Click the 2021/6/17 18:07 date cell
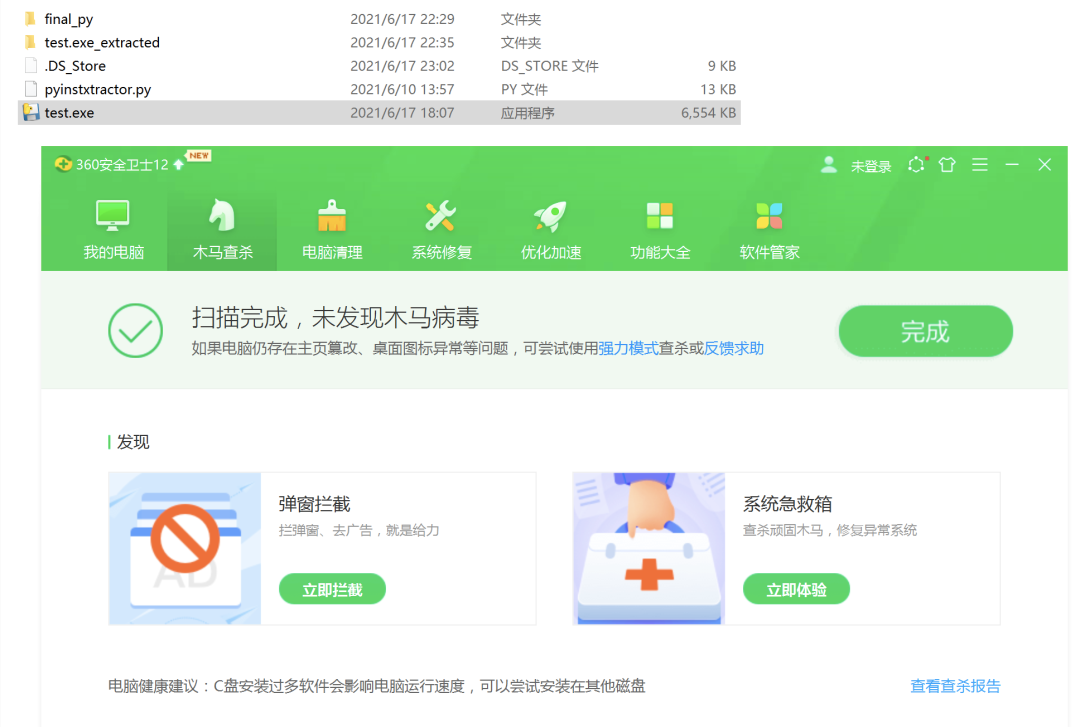This screenshot has width=1080, height=727. (402, 113)
